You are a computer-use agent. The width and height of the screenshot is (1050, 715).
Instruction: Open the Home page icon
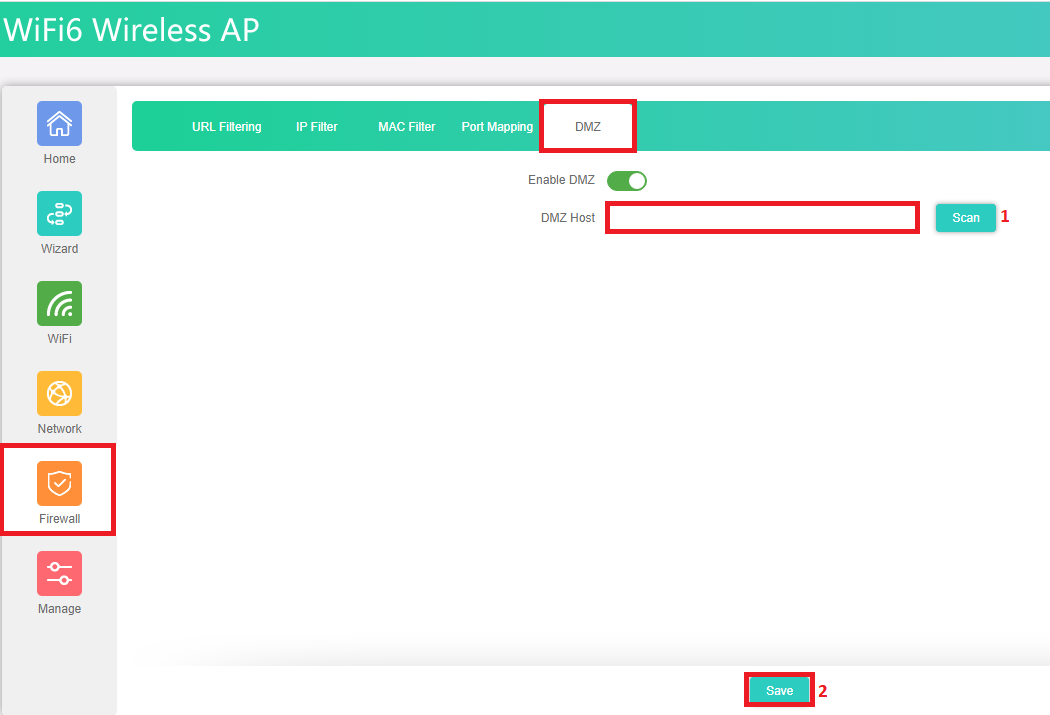tap(59, 124)
